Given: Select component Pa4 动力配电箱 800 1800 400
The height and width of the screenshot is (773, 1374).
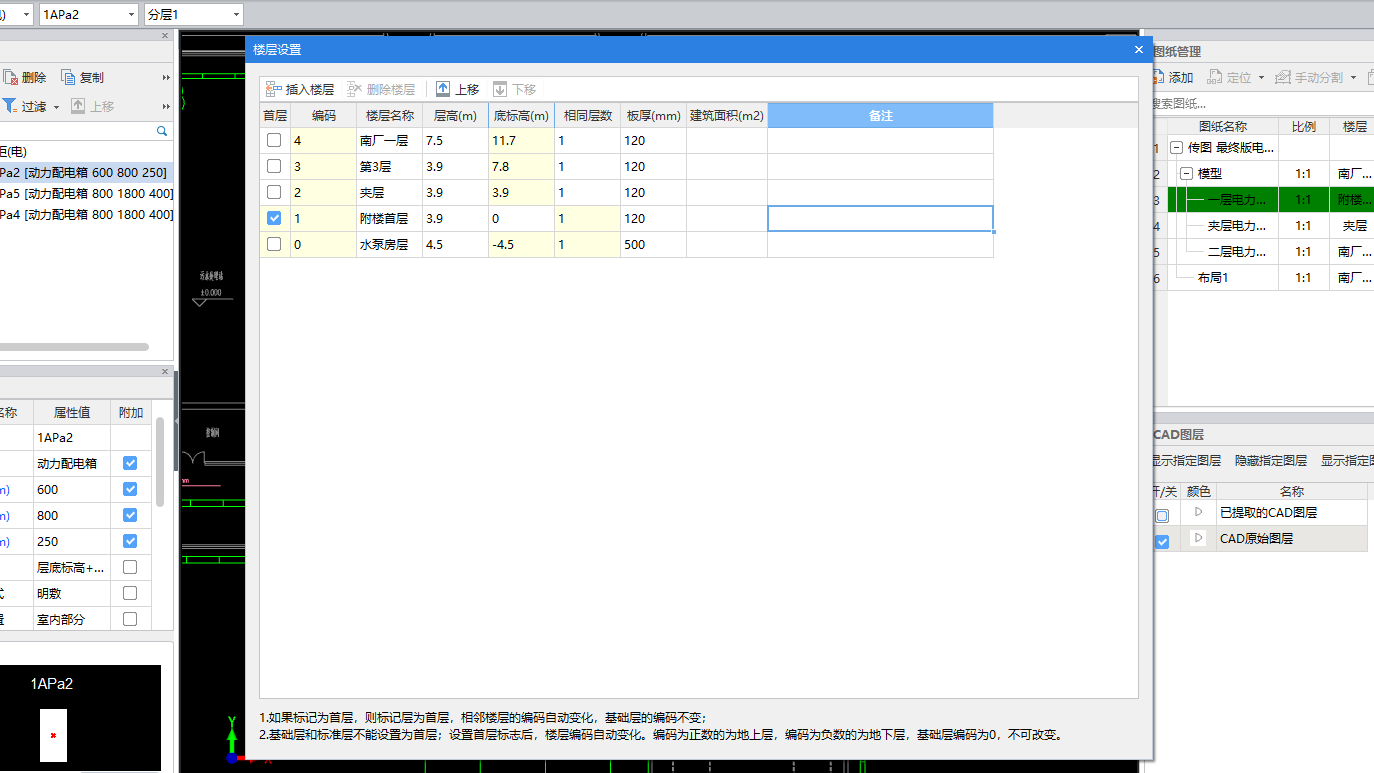Looking at the screenshot, I should pyautogui.click(x=87, y=214).
